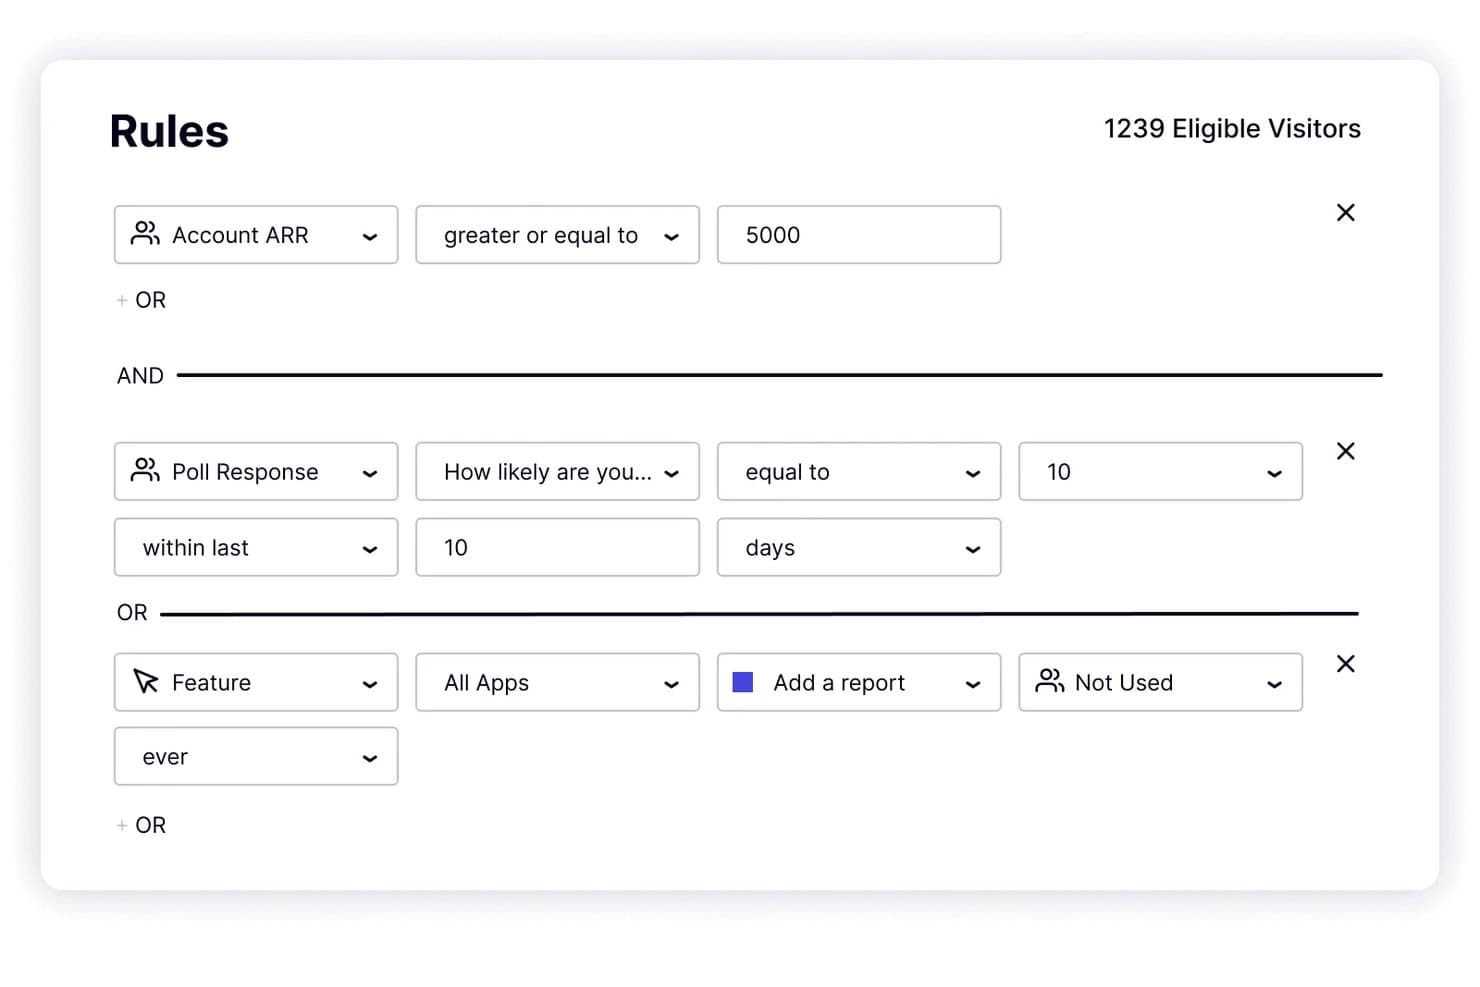Delete the Poll Response rule
This screenshot has height=987, width=1480.
pyautogui.click(x=1345, y=451)
